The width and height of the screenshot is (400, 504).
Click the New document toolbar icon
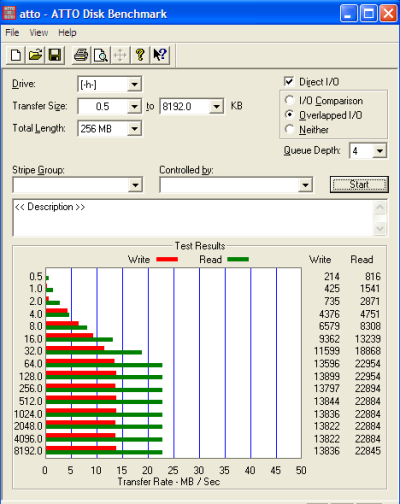click(16, 55)
